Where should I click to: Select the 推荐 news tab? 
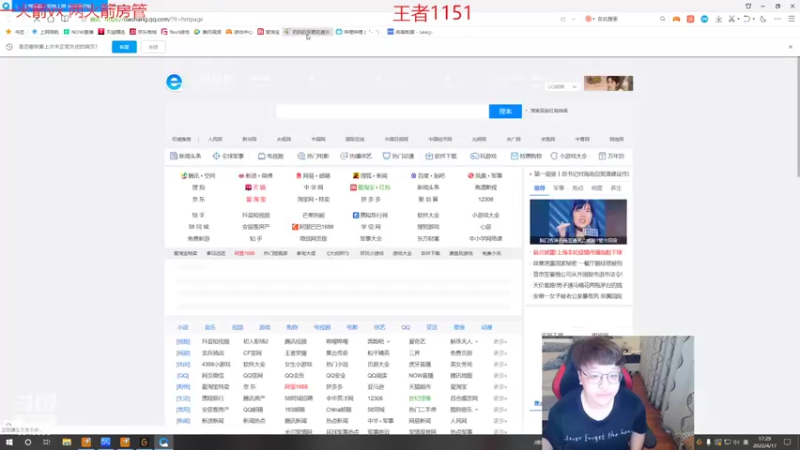539,188
